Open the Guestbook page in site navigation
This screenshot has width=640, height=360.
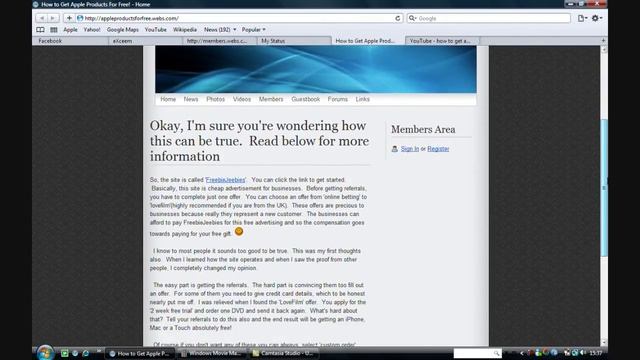(x=306, y=99)
